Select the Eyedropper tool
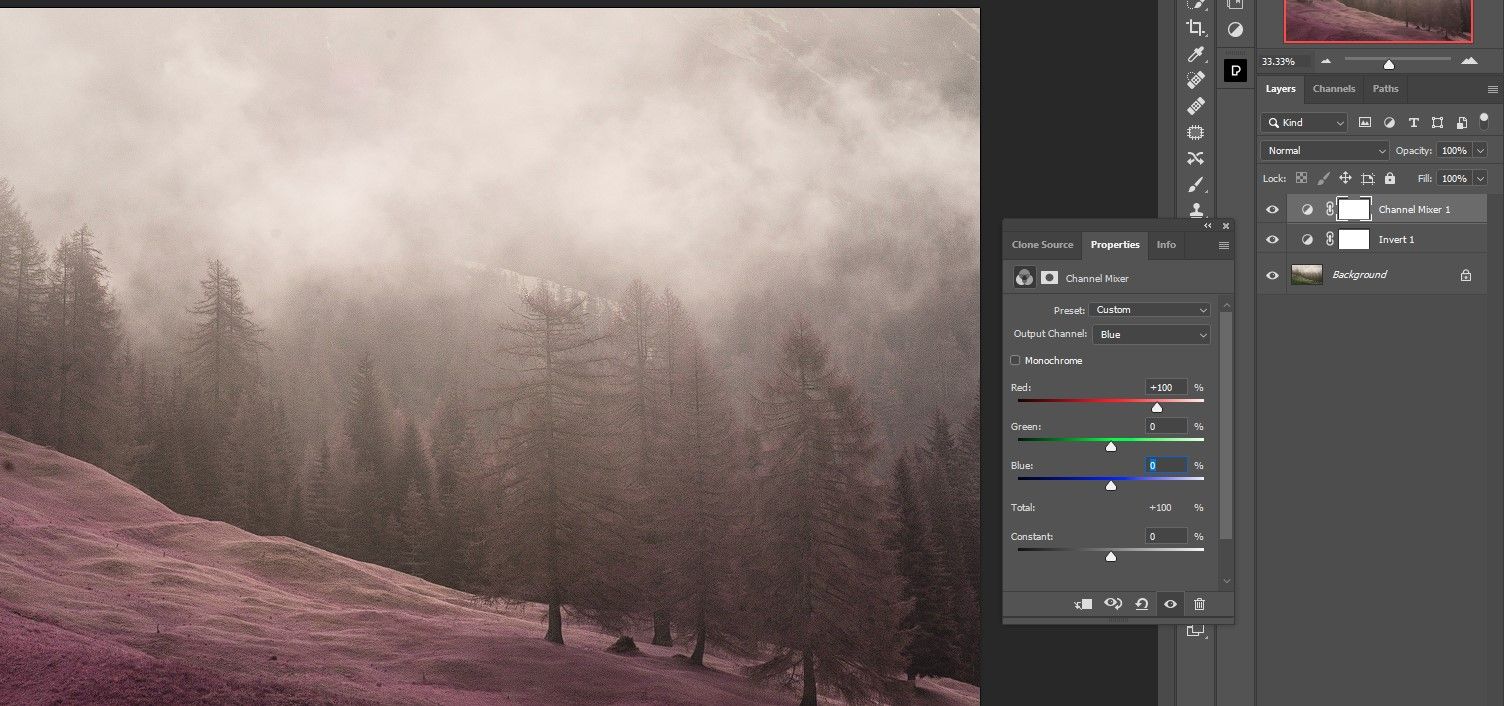 pos(1195,54)
